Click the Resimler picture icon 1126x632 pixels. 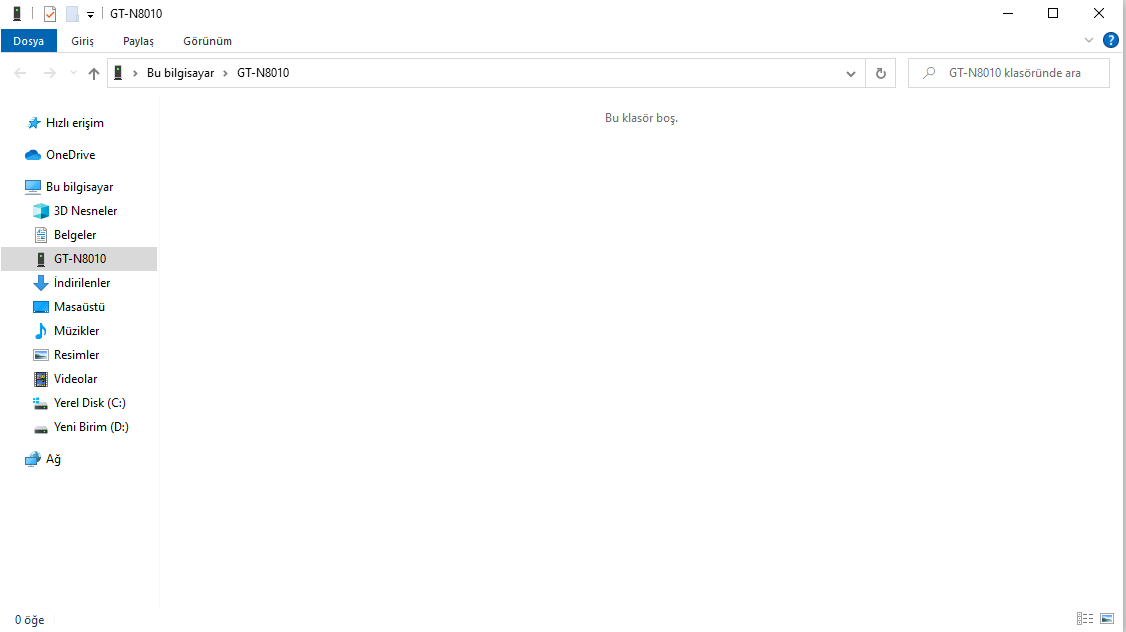pos(41,355)
